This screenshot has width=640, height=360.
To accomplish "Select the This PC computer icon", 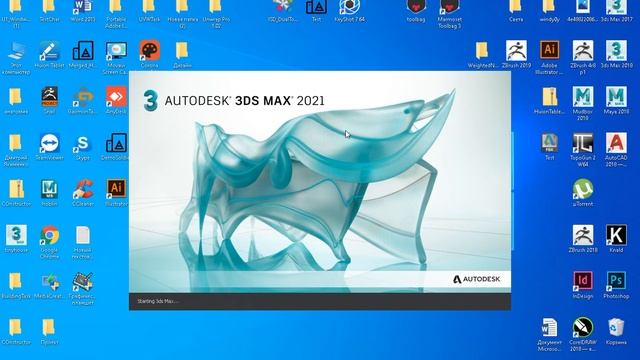I will click(16, 57).
